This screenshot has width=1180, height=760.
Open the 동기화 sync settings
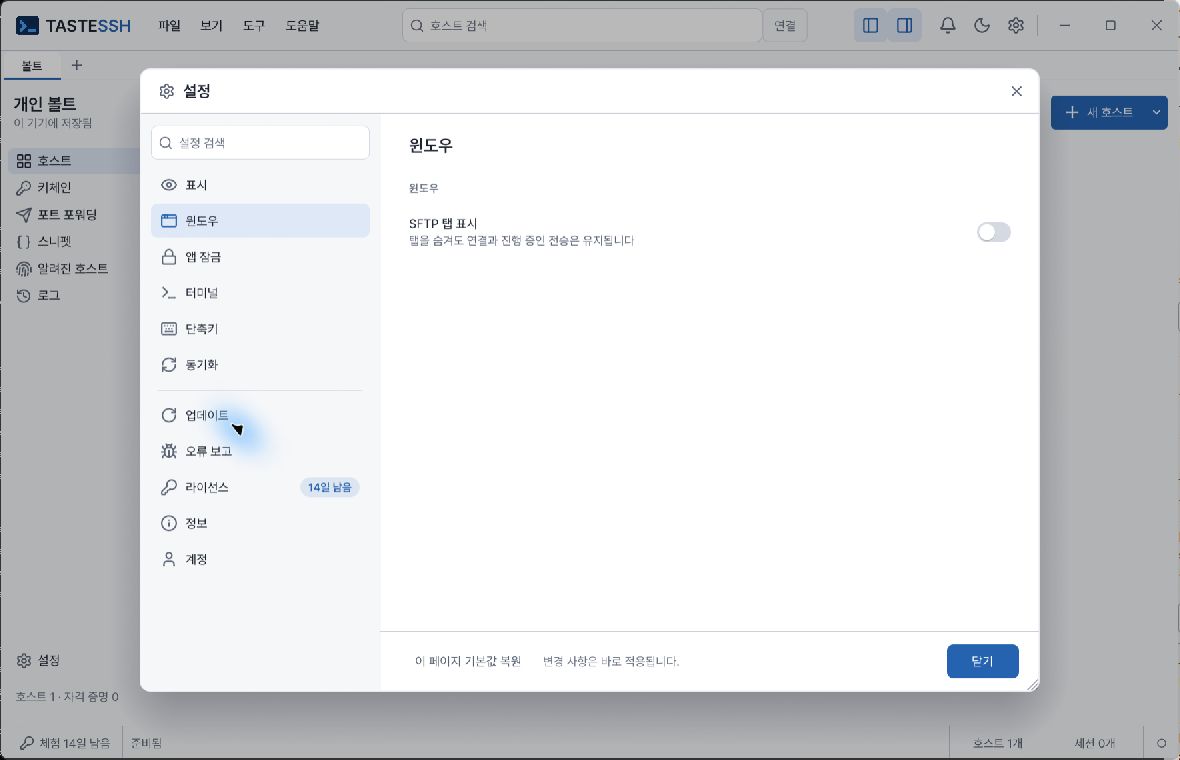point(260,365)
